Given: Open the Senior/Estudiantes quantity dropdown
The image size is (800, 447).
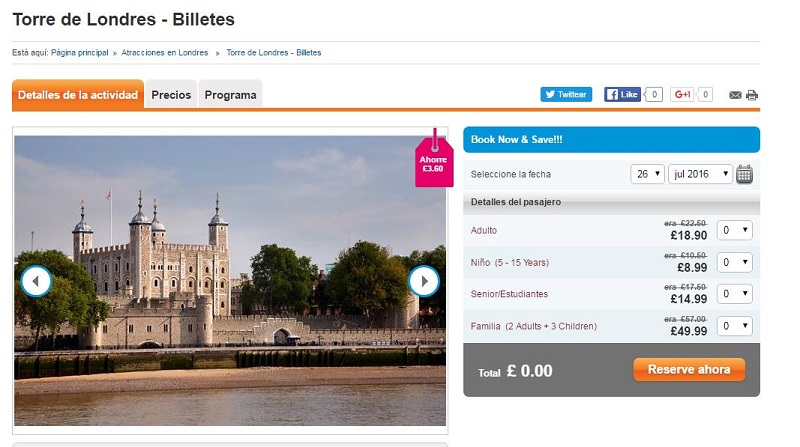Looking at the screenshot, I should click(x=735, y=294).
